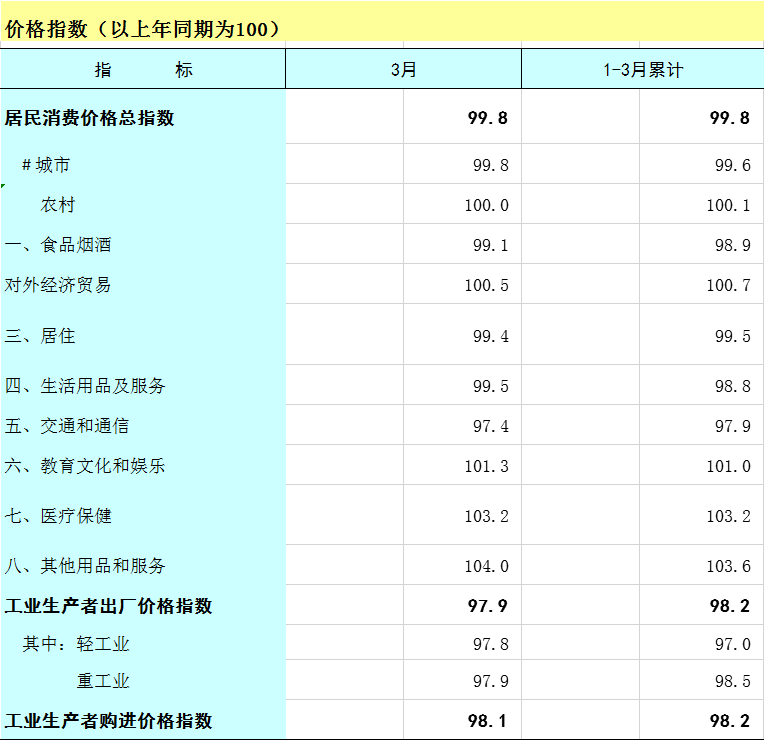Select the 一、食品烟酒 label cell
This screenshot has width=764, height=740.
(58, 245)
